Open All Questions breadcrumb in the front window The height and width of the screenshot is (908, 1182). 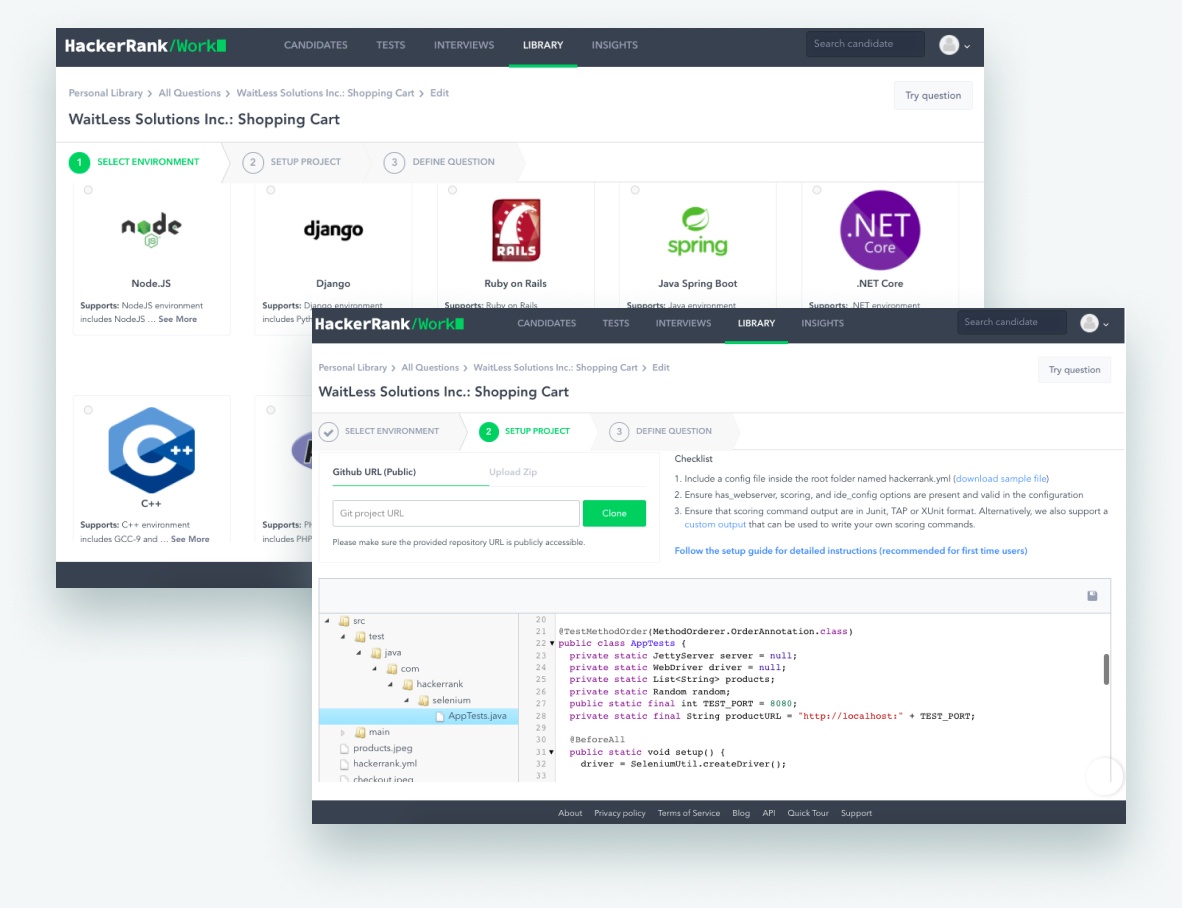[430, 368]
